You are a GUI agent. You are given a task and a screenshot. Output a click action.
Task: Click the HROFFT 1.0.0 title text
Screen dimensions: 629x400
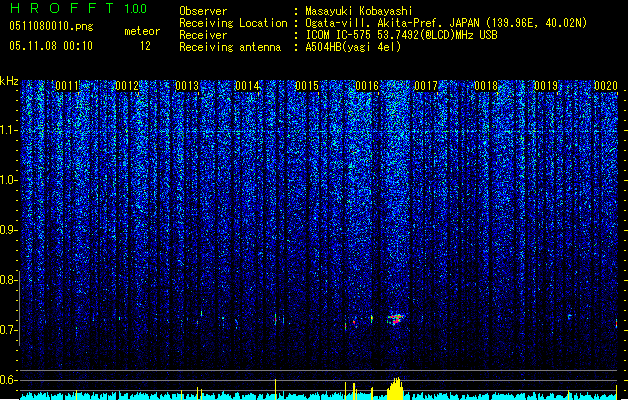click(79, 8)
